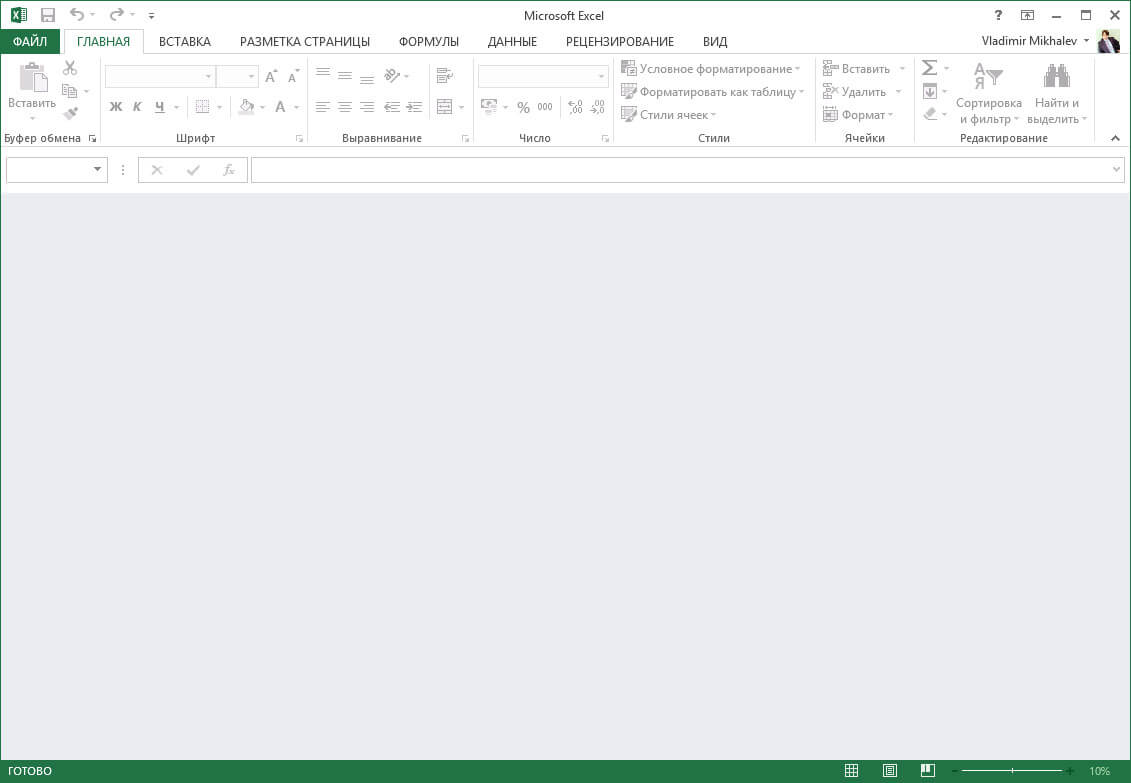Image resolution: width=1131 pixels, height=783 pixels.
Task: Open Стили ячеек dropdown
Action: pos(669,115)
